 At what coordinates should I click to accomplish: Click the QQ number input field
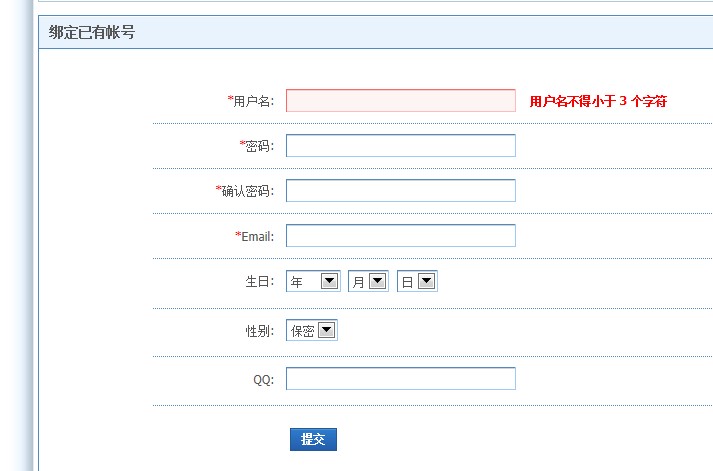(x=400, y=379)
